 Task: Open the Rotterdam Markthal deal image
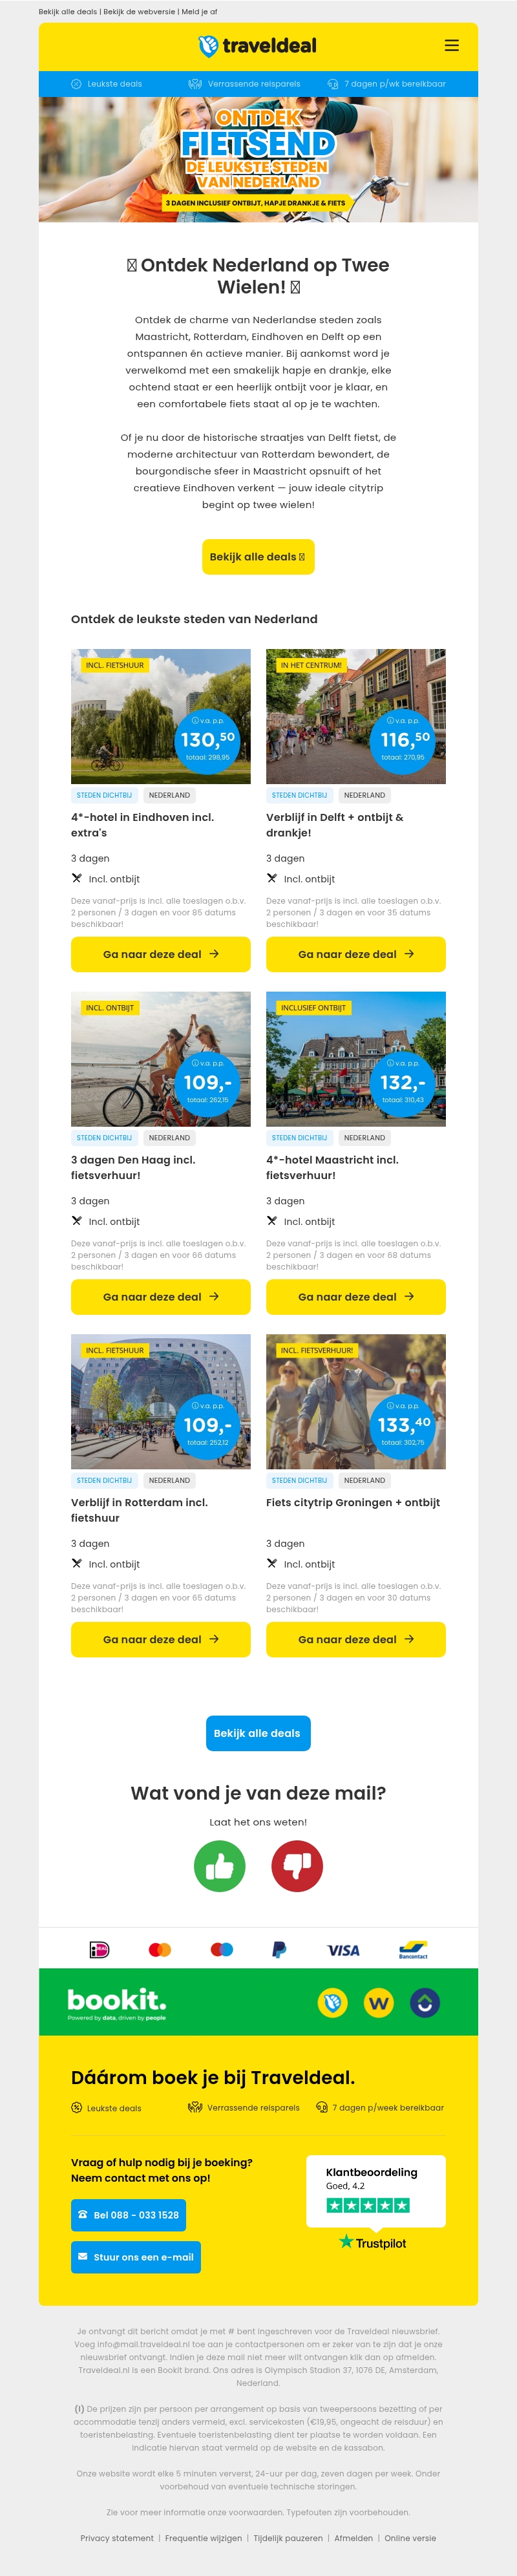tap(160, 1401)
